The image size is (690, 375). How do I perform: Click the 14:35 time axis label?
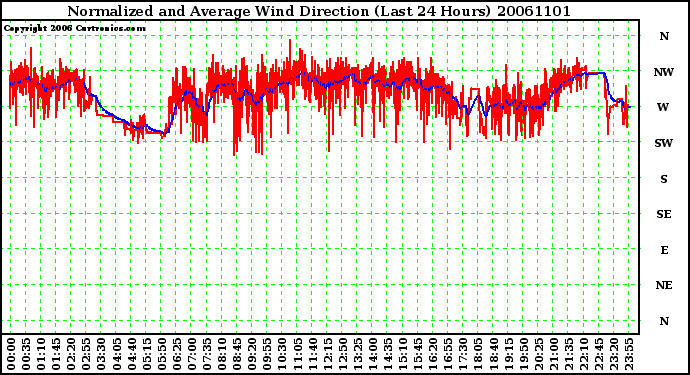pyautogui.click(x=387, y=355)
